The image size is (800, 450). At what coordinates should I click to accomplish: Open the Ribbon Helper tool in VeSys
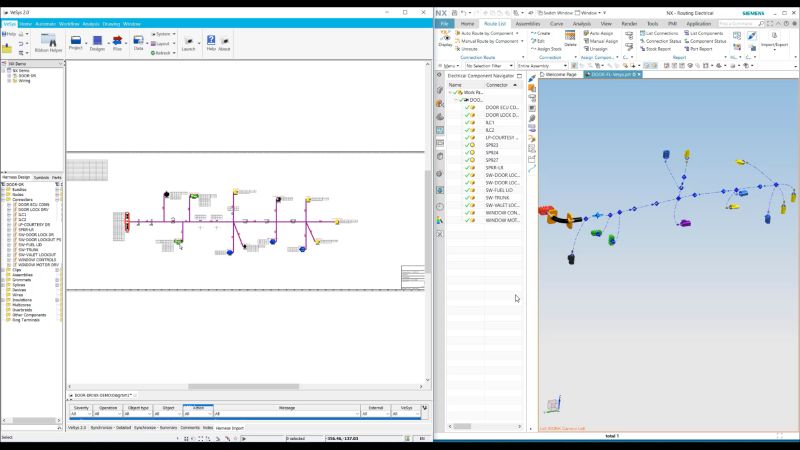click(48, 43)
